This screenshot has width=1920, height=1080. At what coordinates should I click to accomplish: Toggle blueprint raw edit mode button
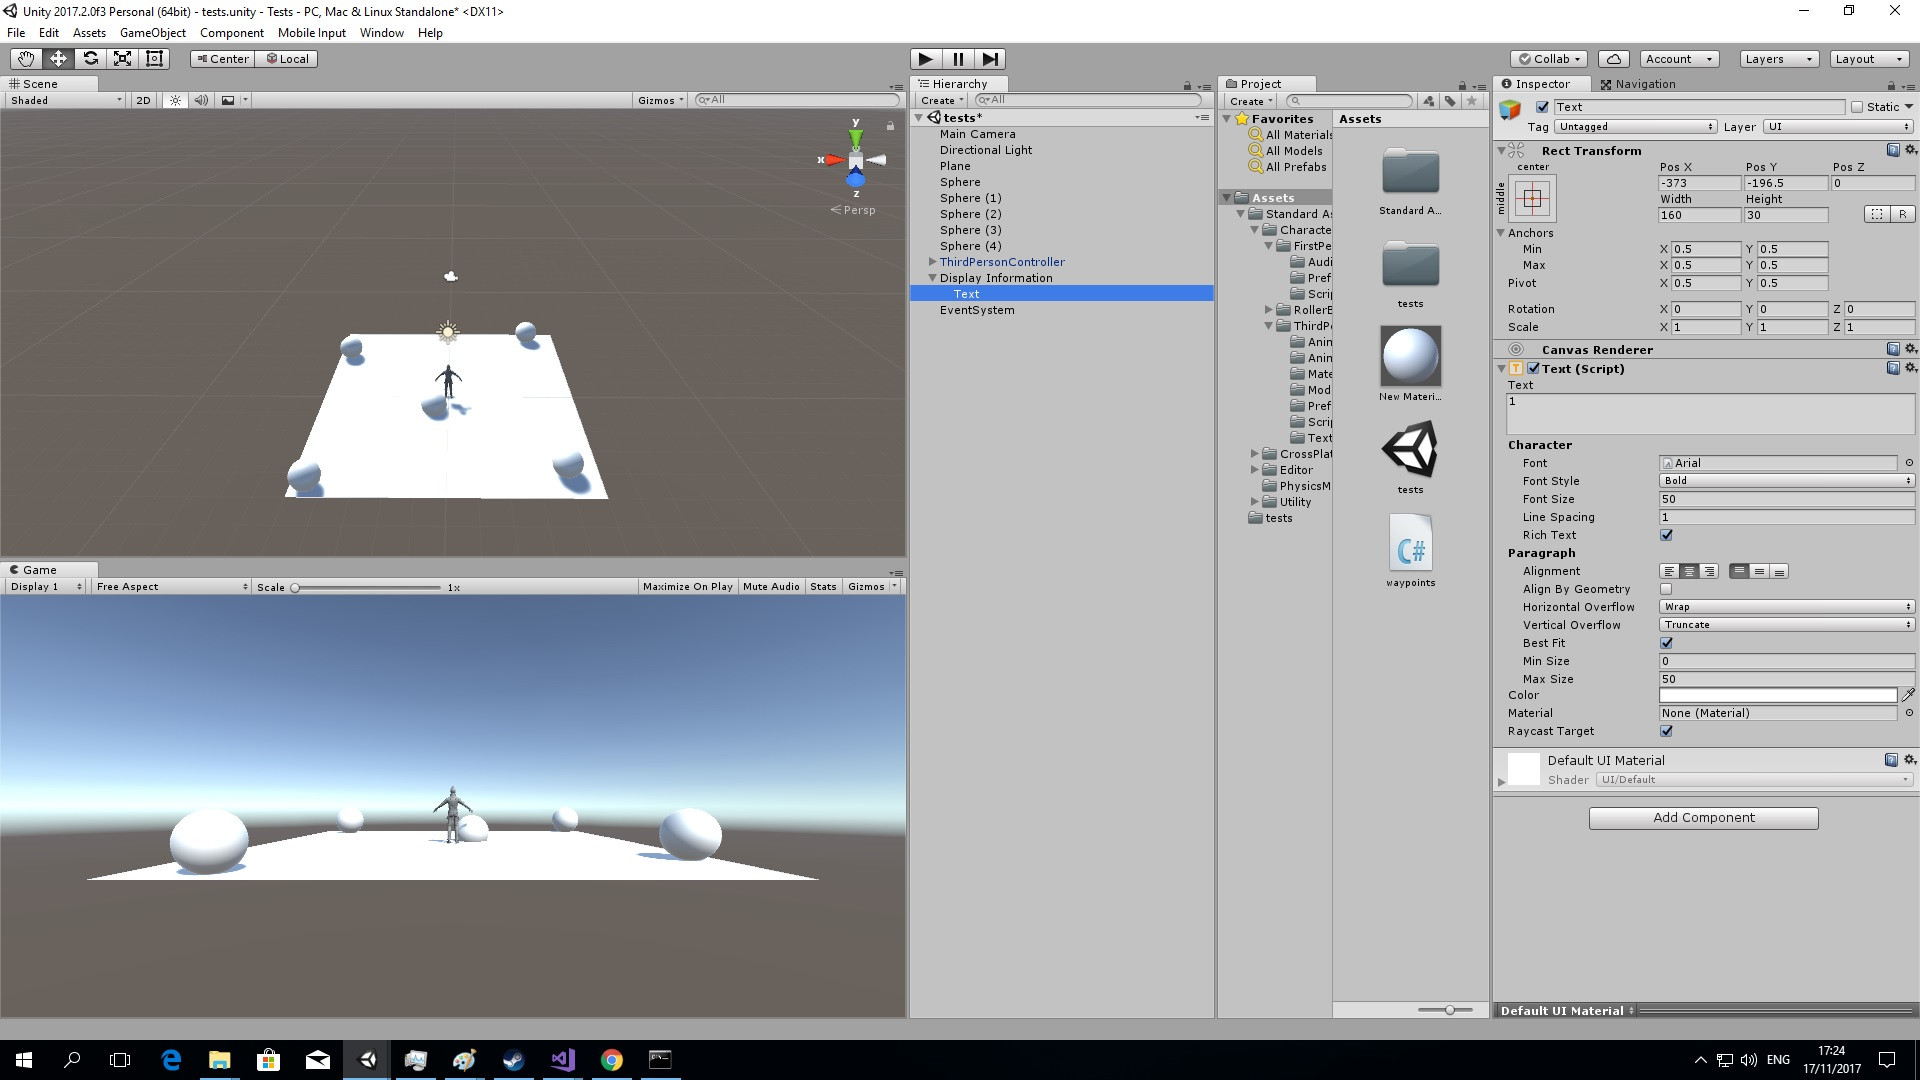pos(1877,214)
